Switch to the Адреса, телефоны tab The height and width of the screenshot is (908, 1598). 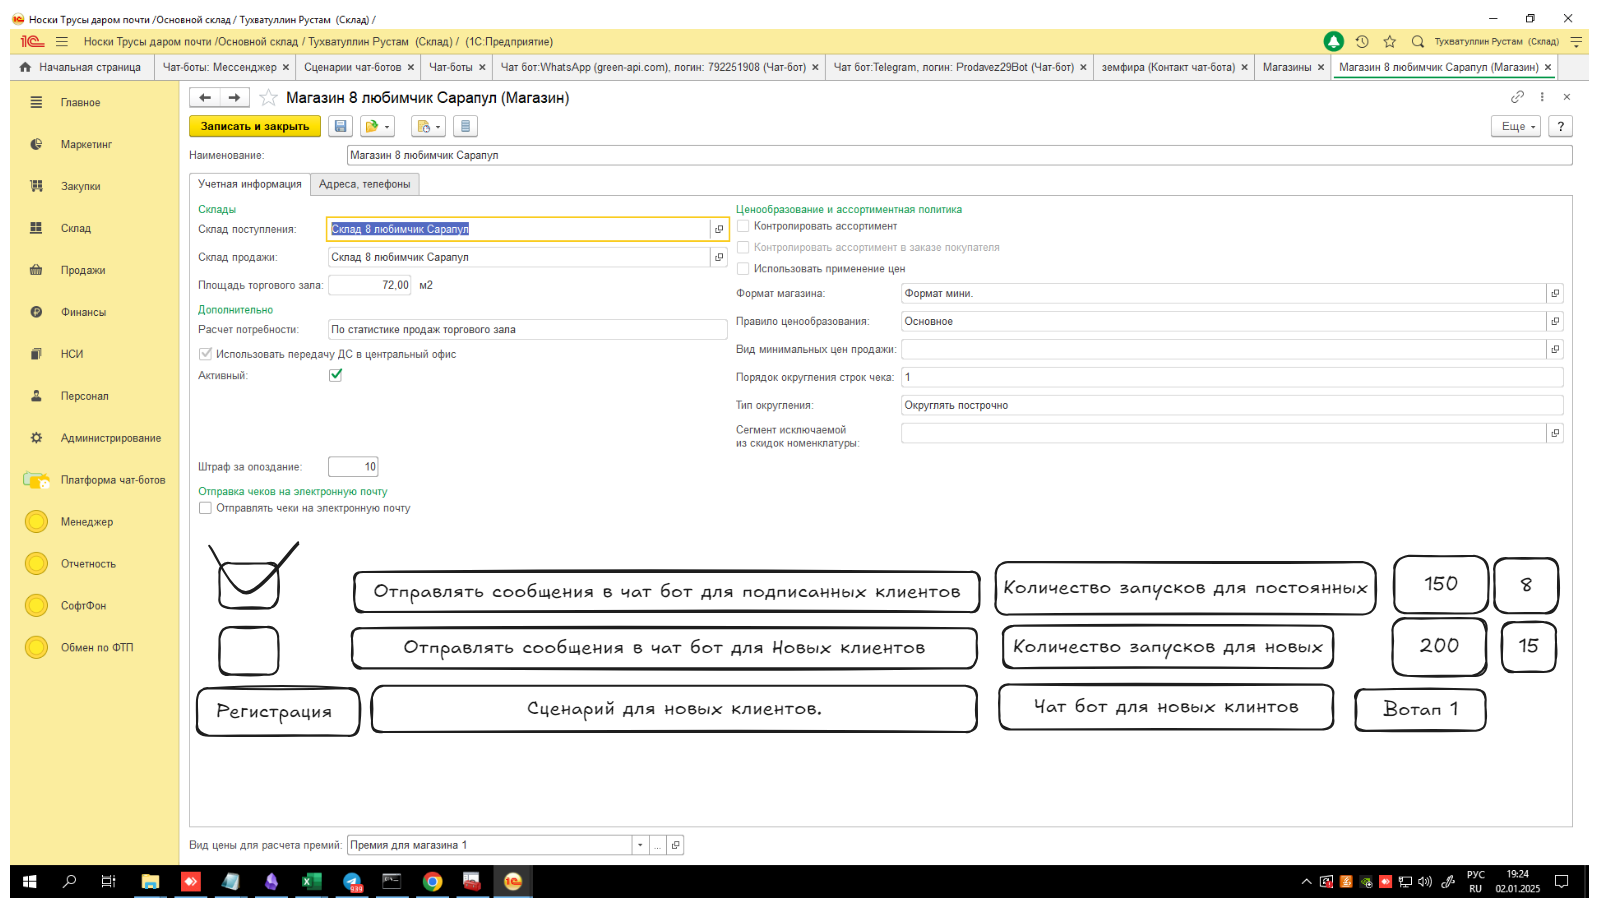point(364,184)
